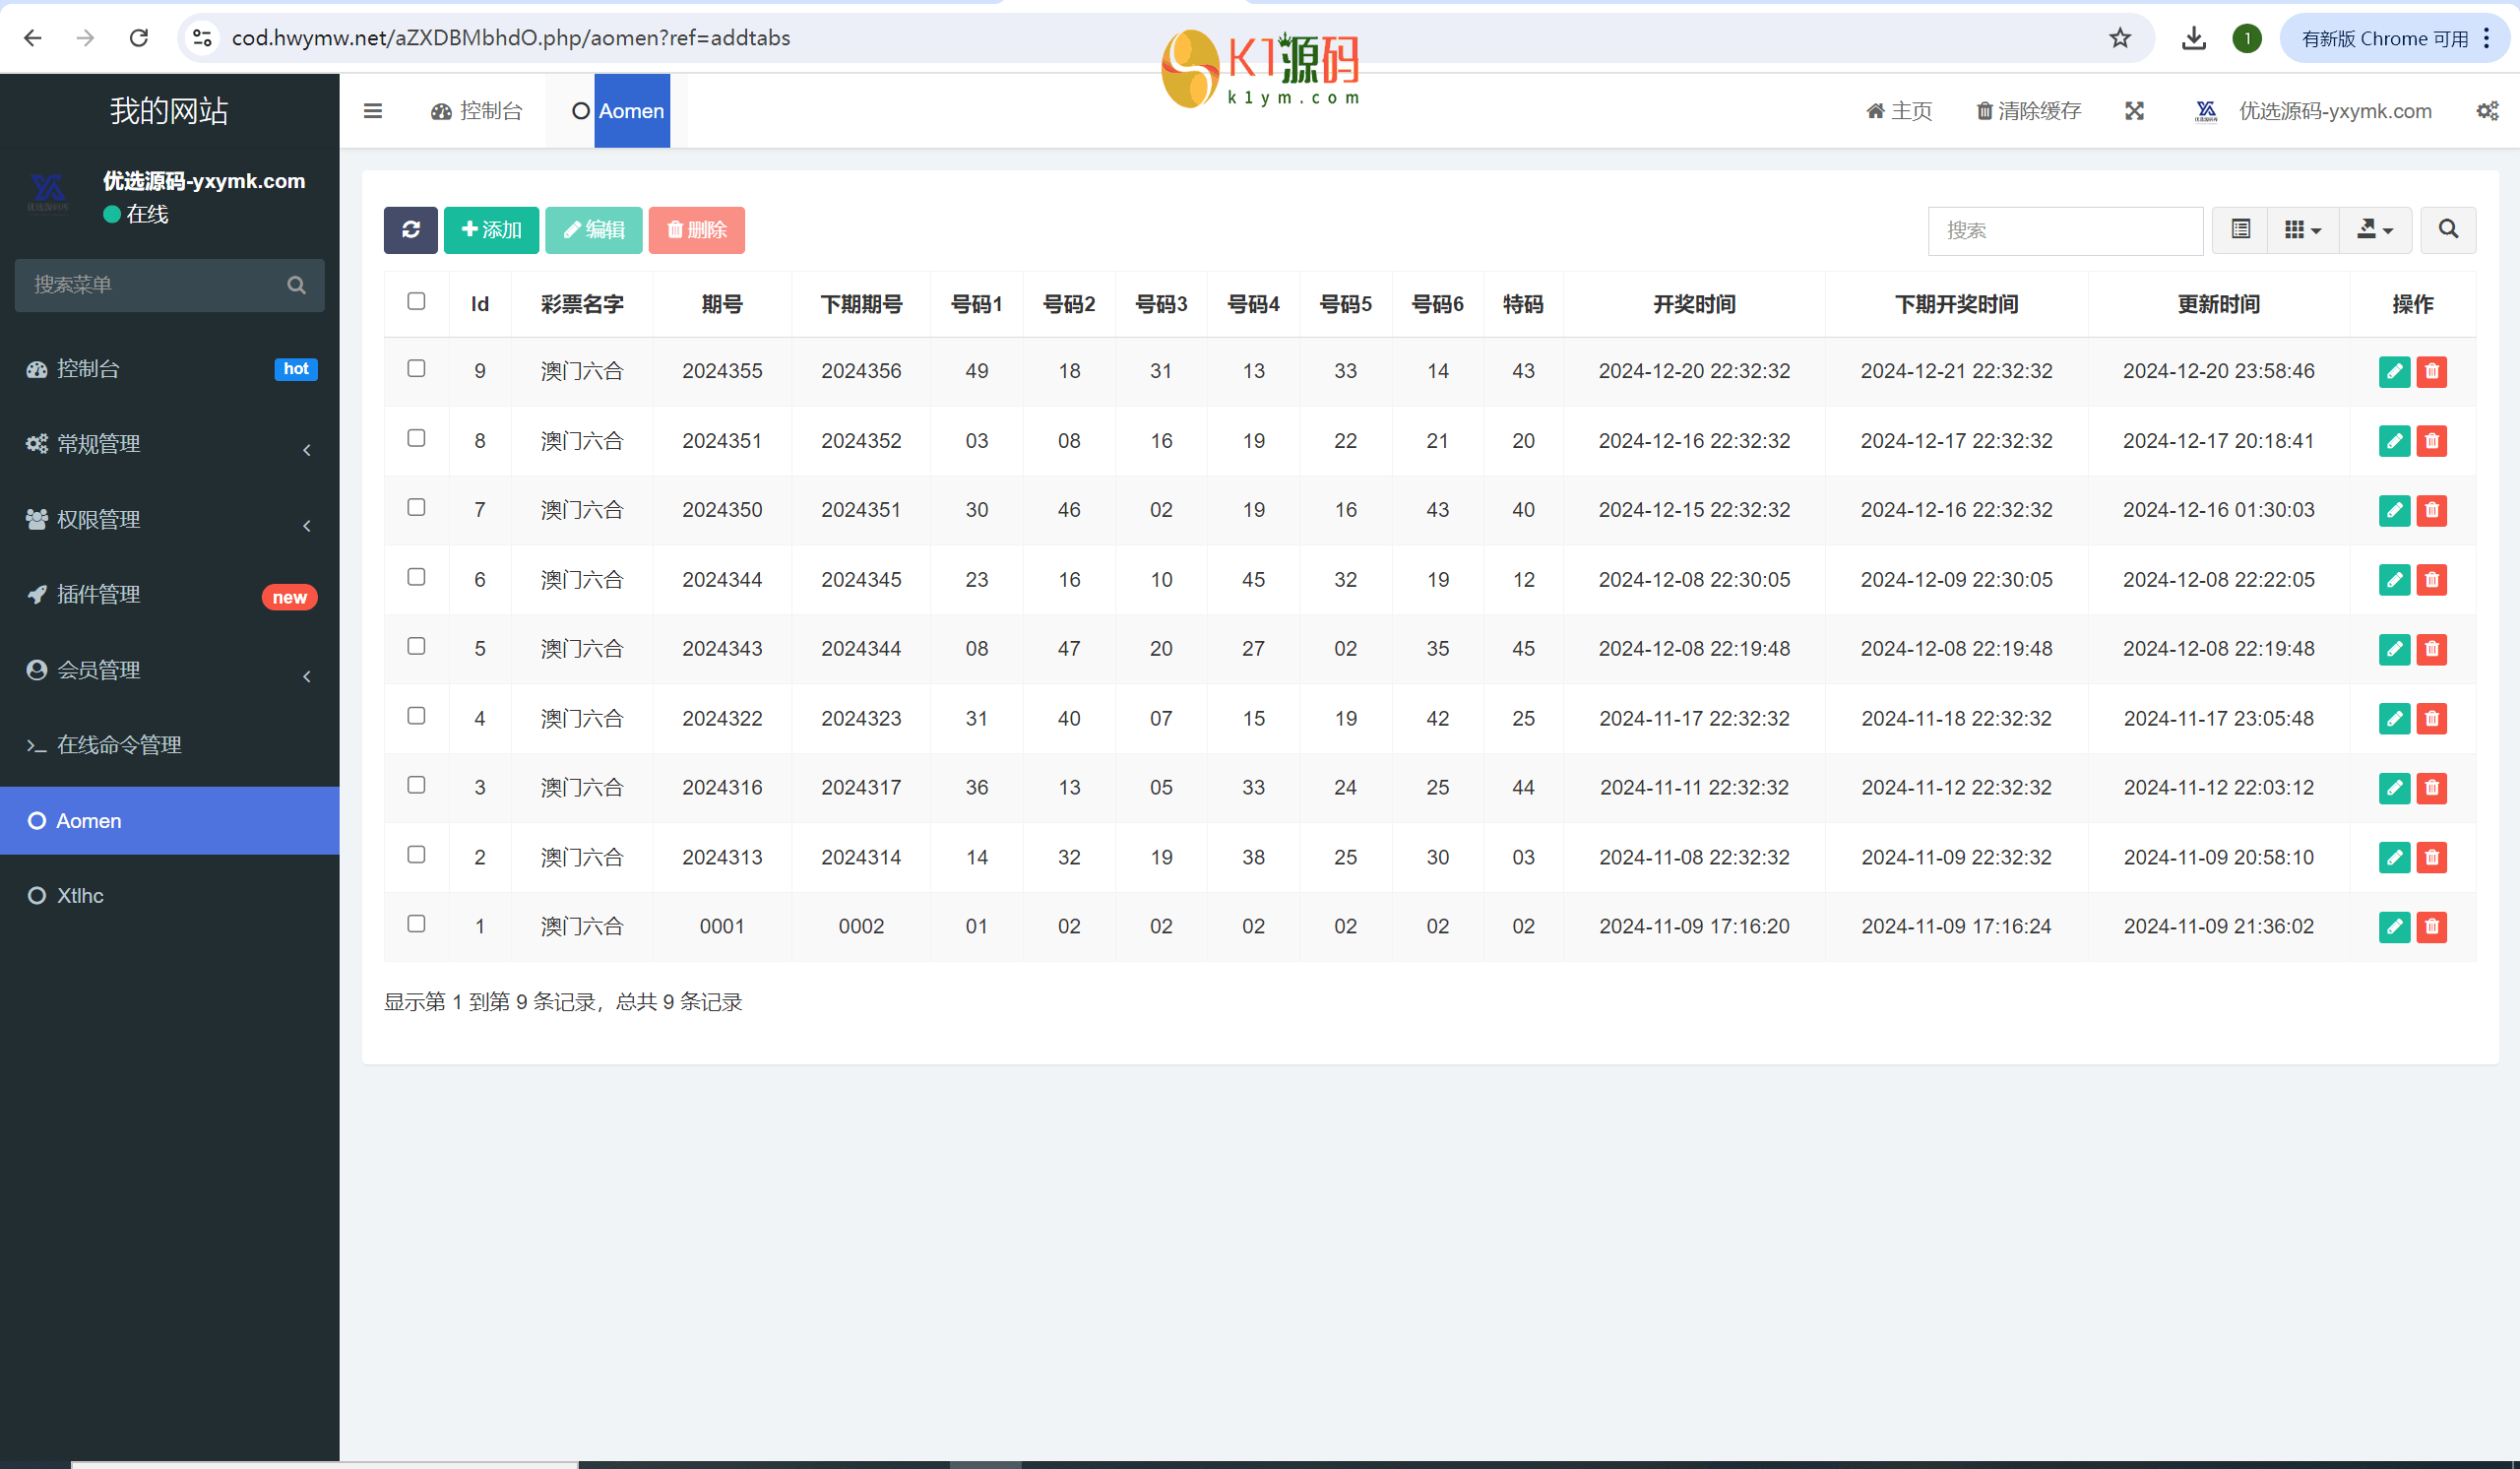Click the refresh table icon button
The width and height of the screenshot is (2520, 1469).
(410, 230)
